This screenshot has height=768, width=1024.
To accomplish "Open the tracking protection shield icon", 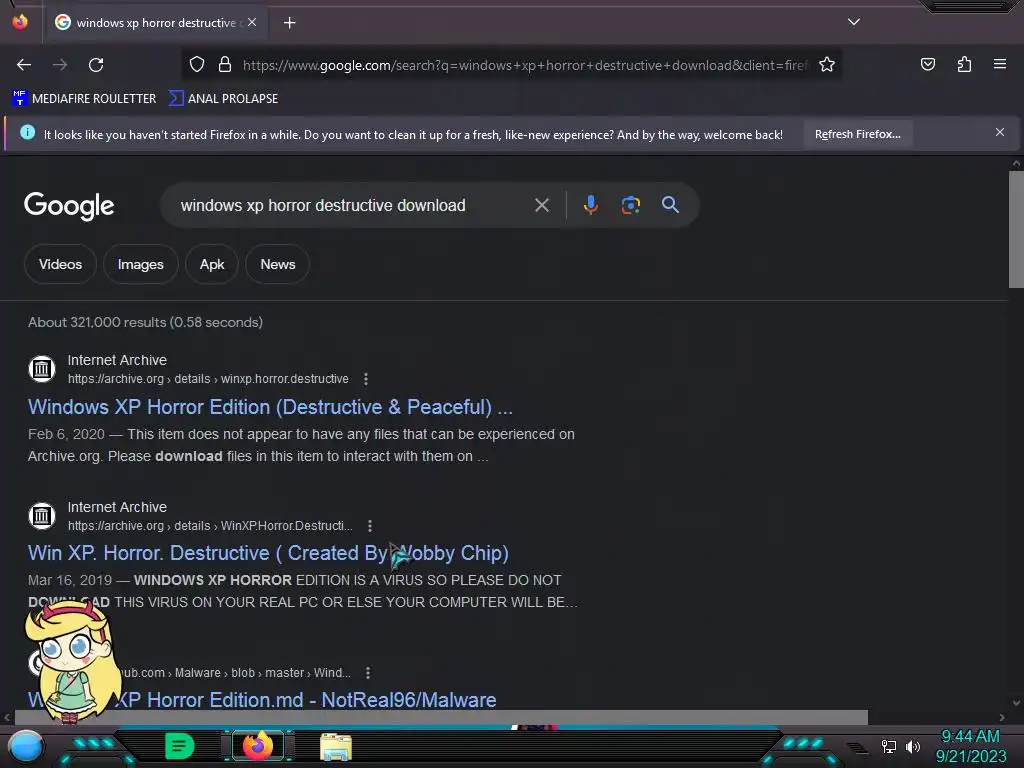I will tap(197, 64).
